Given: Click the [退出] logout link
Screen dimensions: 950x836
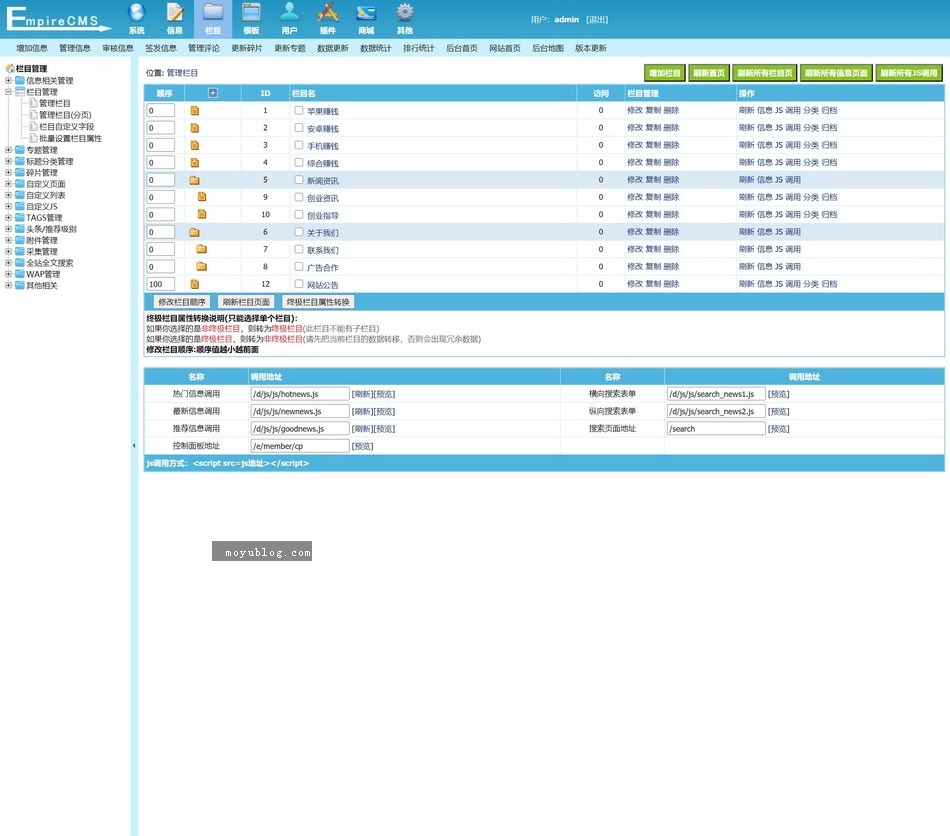Looking at the screenshot, I should coord(596,19).
